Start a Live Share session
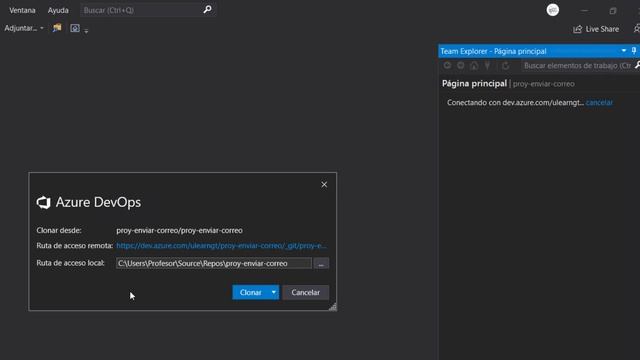Viewport: 640px width, 360px height. 596,29
